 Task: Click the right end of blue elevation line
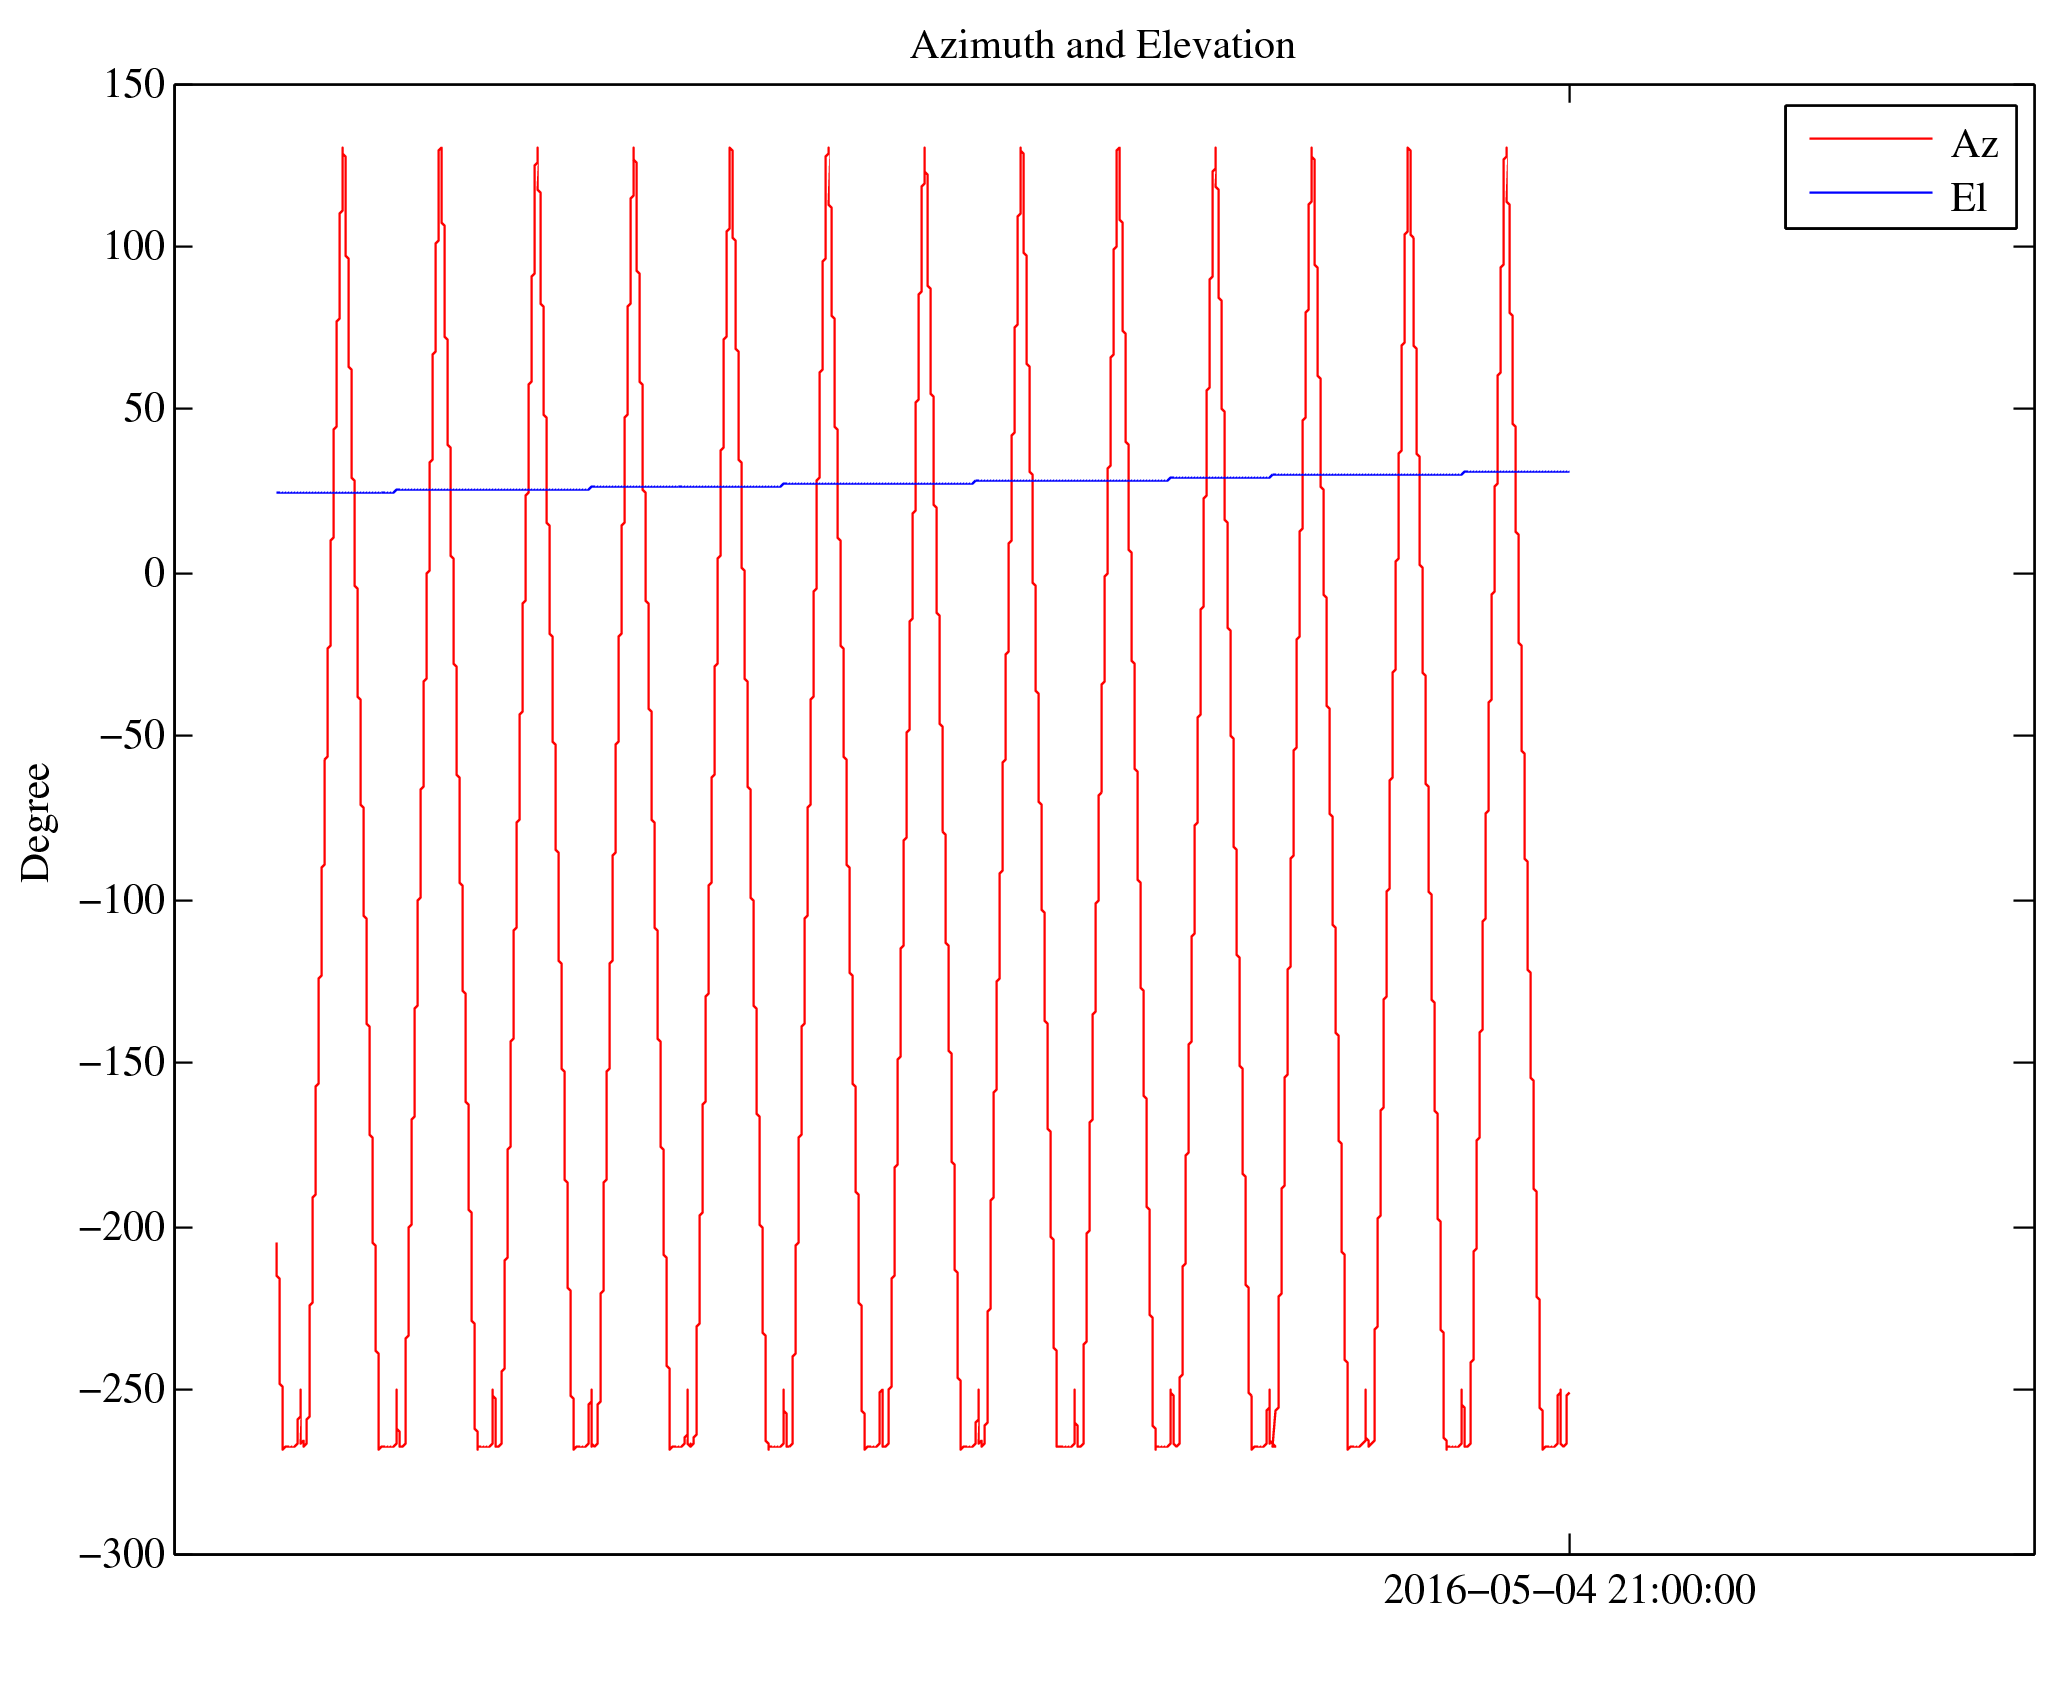click(x=1566, y=472)
